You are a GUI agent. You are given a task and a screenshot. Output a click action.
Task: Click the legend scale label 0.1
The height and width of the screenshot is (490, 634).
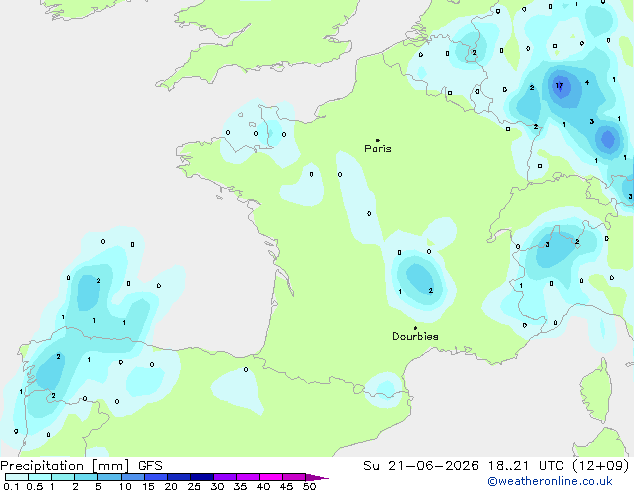[x=11, y=486]
